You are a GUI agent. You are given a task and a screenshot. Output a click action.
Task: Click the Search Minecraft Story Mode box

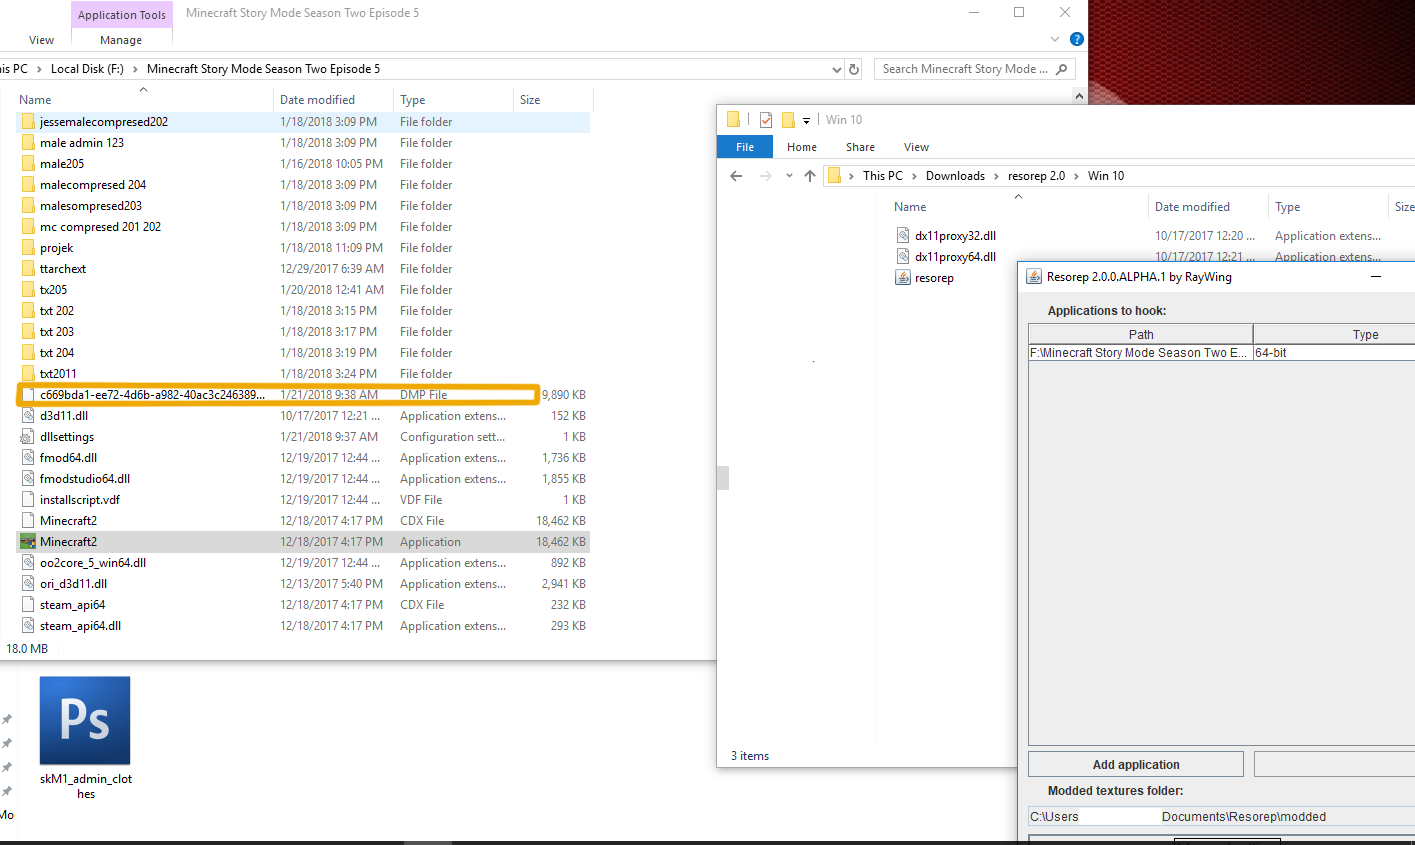pos(965,69)
